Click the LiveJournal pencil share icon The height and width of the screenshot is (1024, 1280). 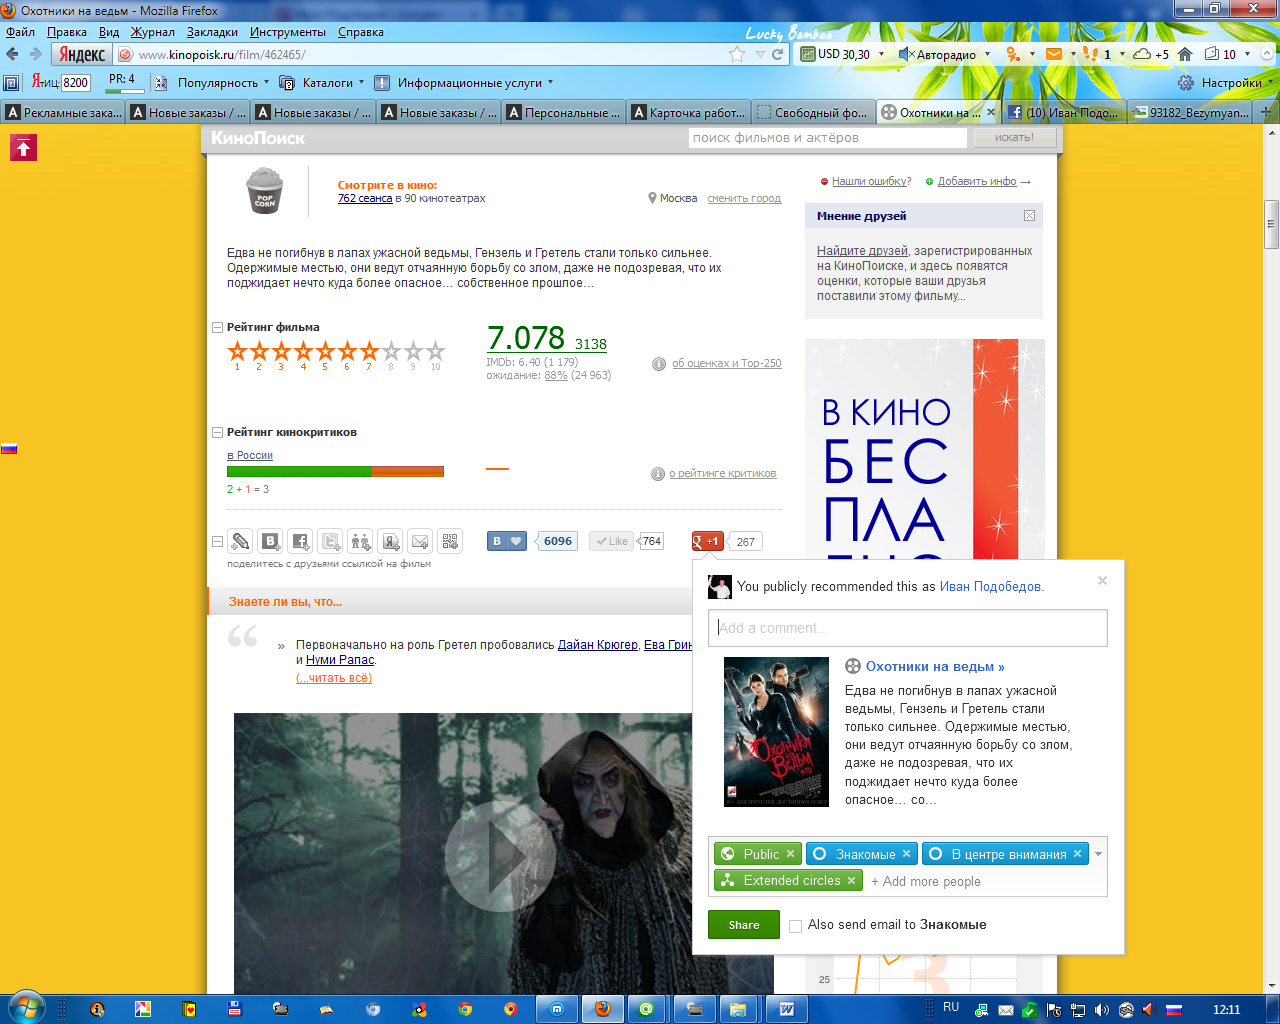click(x=240, y=541)
